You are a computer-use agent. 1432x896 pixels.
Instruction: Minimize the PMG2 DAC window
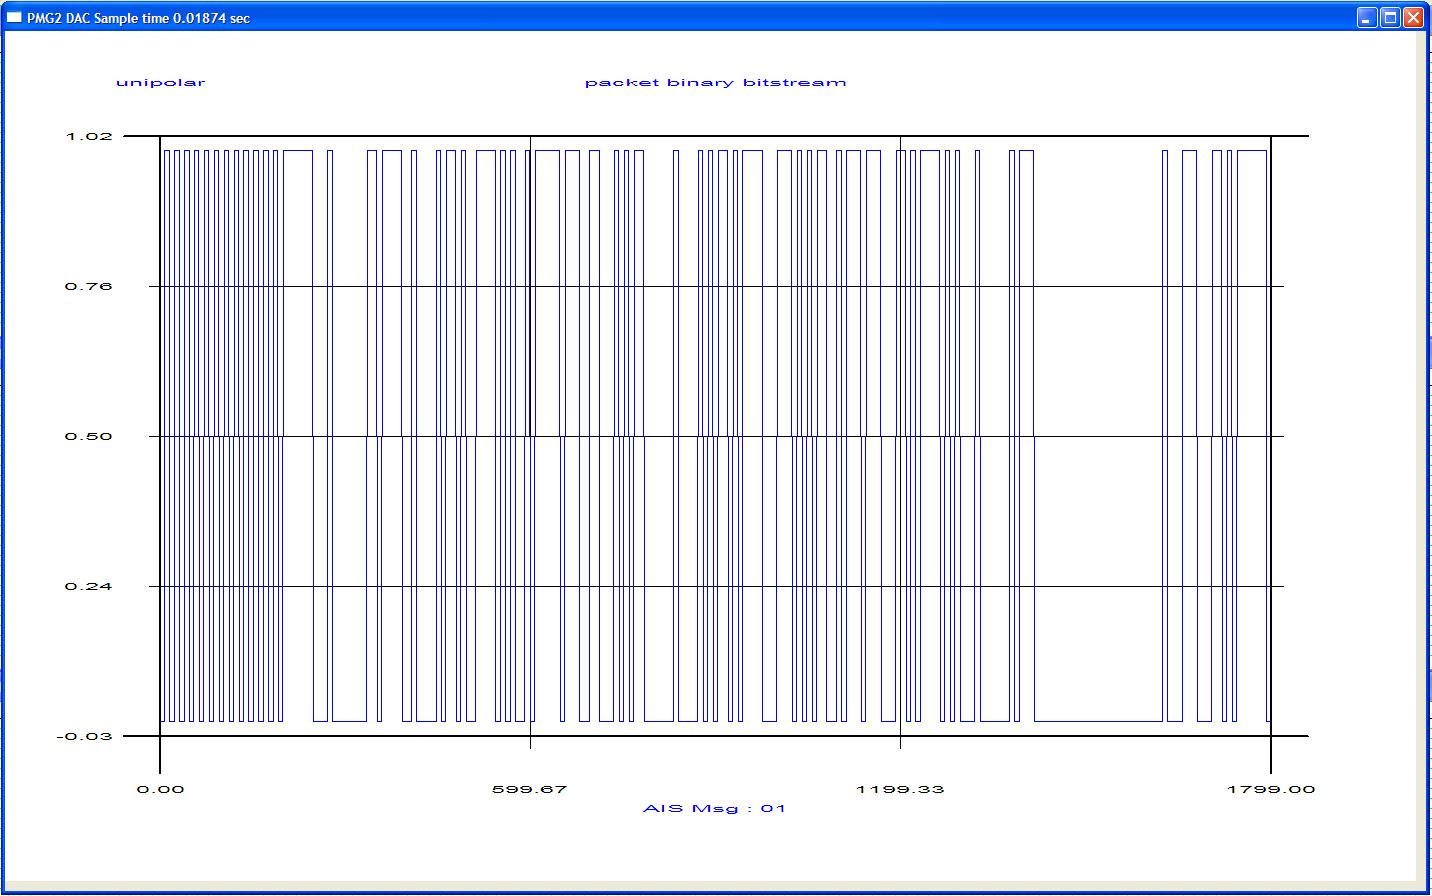[1367, 18]
